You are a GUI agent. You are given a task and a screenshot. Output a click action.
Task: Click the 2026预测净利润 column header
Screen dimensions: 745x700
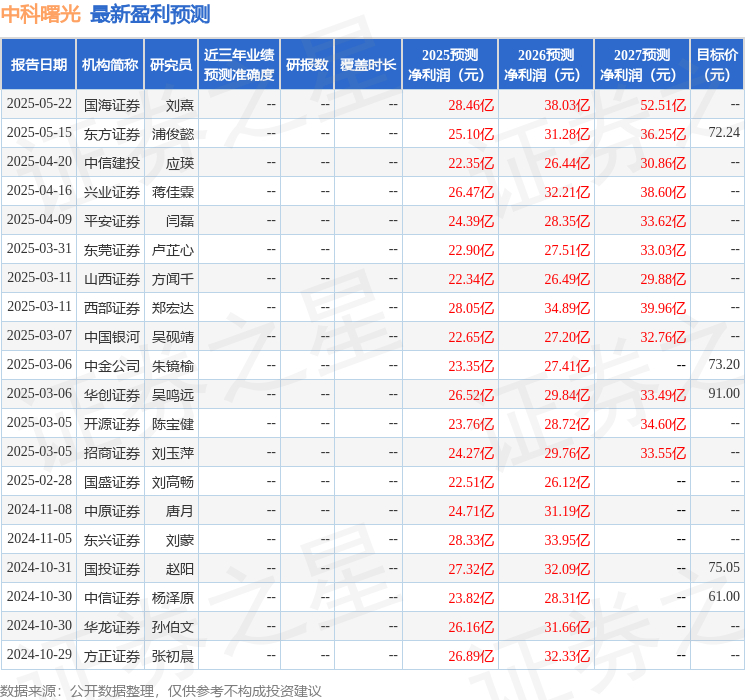point(546,65)
